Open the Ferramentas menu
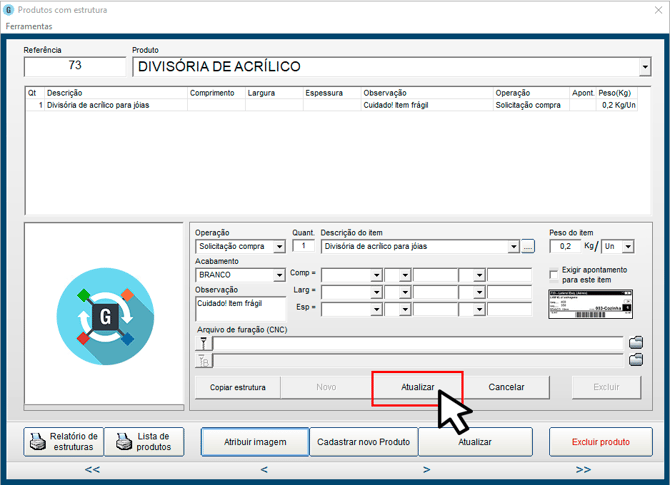This screenshot has height=485, width=670. 29,26
